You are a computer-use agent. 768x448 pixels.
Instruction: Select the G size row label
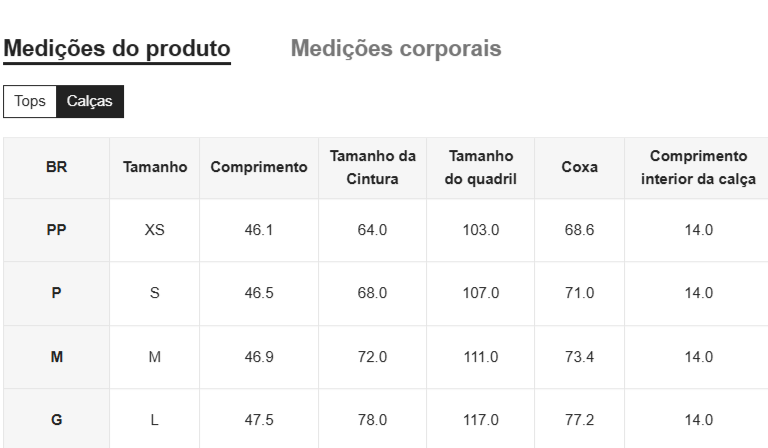pyautogui.click(x=56, y=420)
